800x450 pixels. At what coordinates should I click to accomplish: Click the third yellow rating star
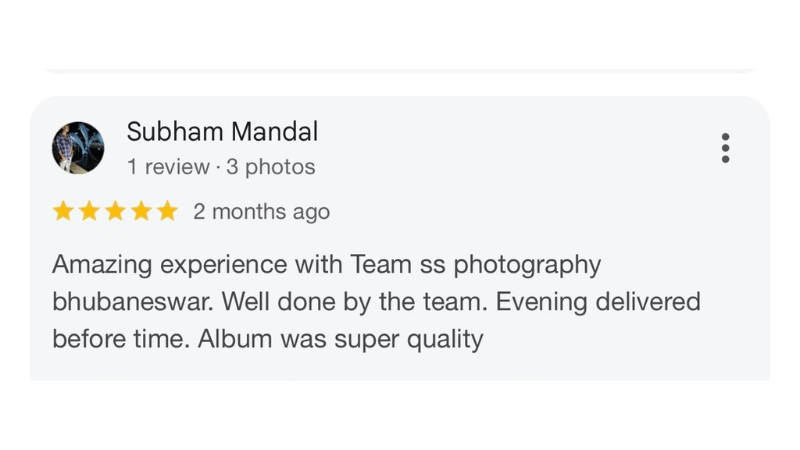[115, 211]
